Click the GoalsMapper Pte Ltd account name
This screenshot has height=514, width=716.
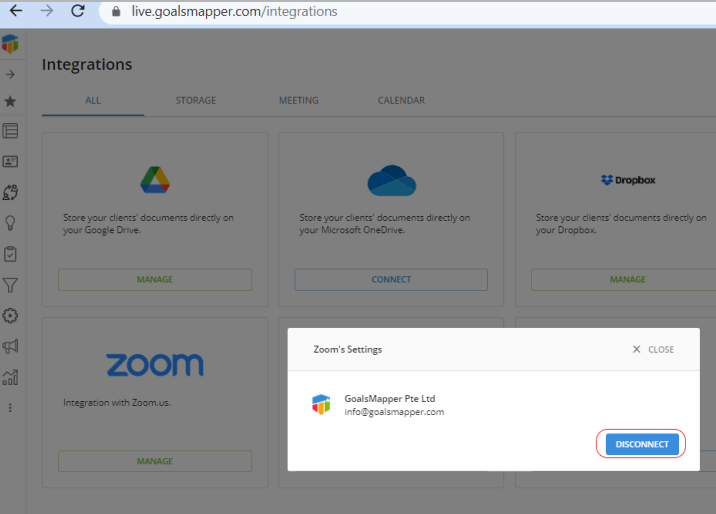(x=390, y=399)
